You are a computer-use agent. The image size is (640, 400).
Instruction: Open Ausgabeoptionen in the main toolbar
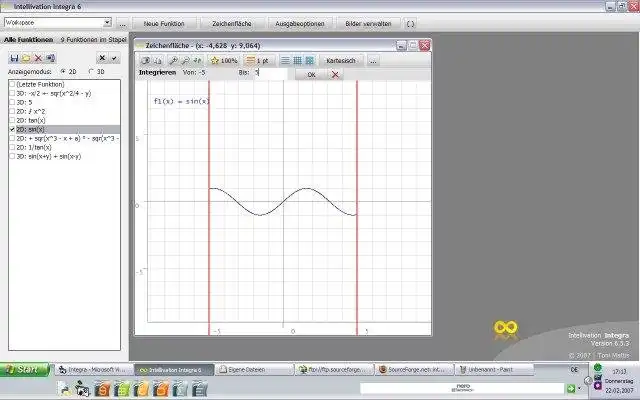(300, 24)
